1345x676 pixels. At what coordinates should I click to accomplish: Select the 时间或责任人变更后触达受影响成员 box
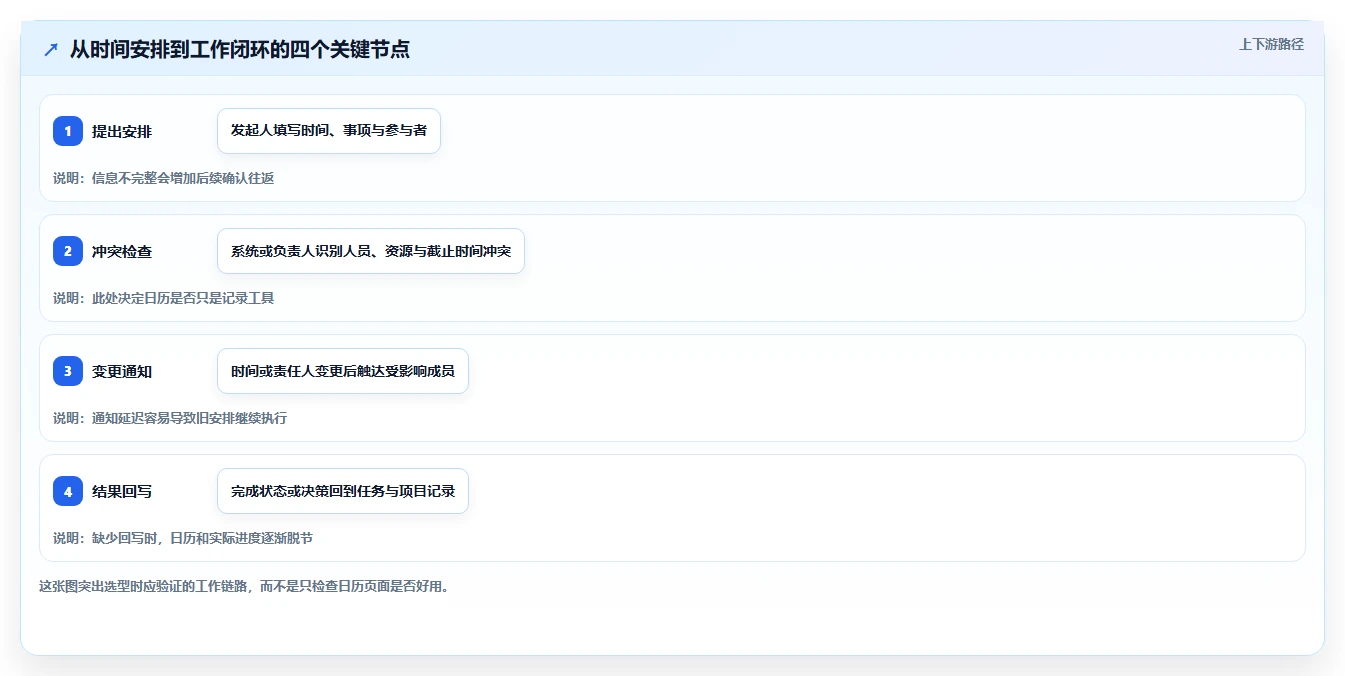(x=343, y=371)
